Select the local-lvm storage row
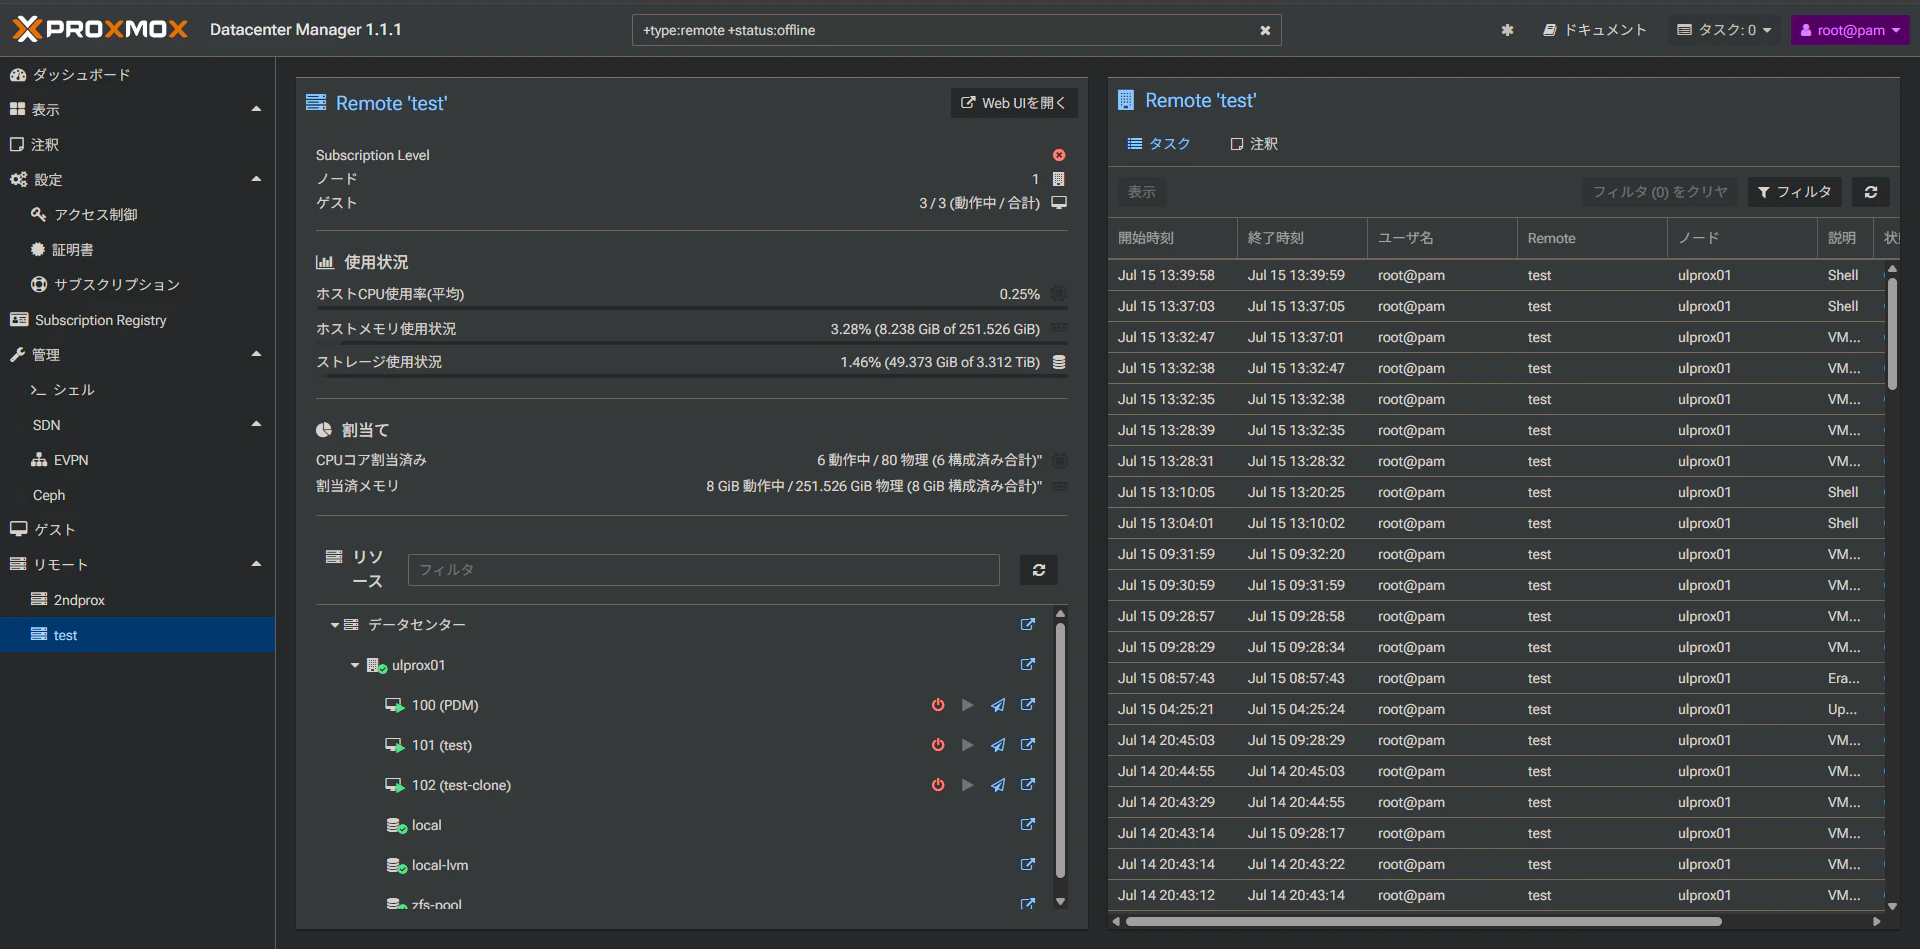Screen dimensions: 1920x949 [x=684, y=865]
